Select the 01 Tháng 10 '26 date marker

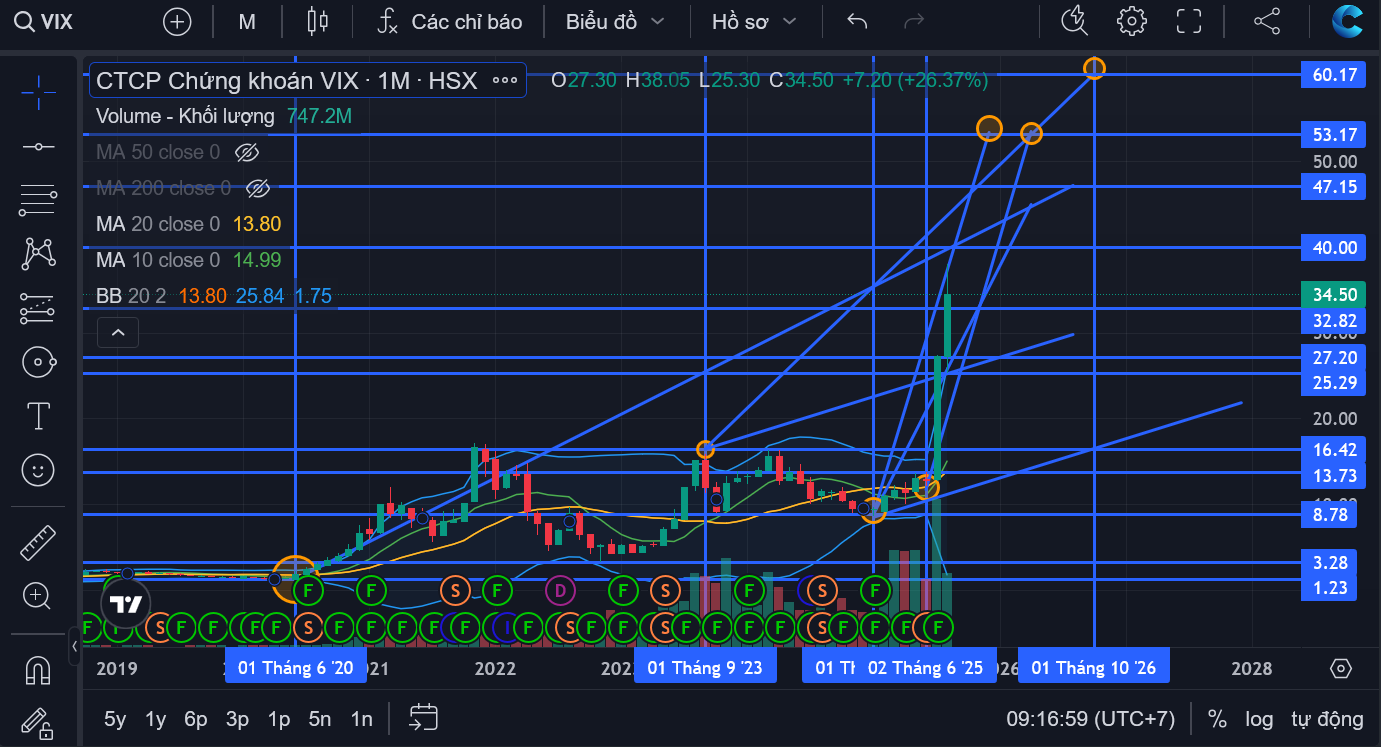(1093, 668)
